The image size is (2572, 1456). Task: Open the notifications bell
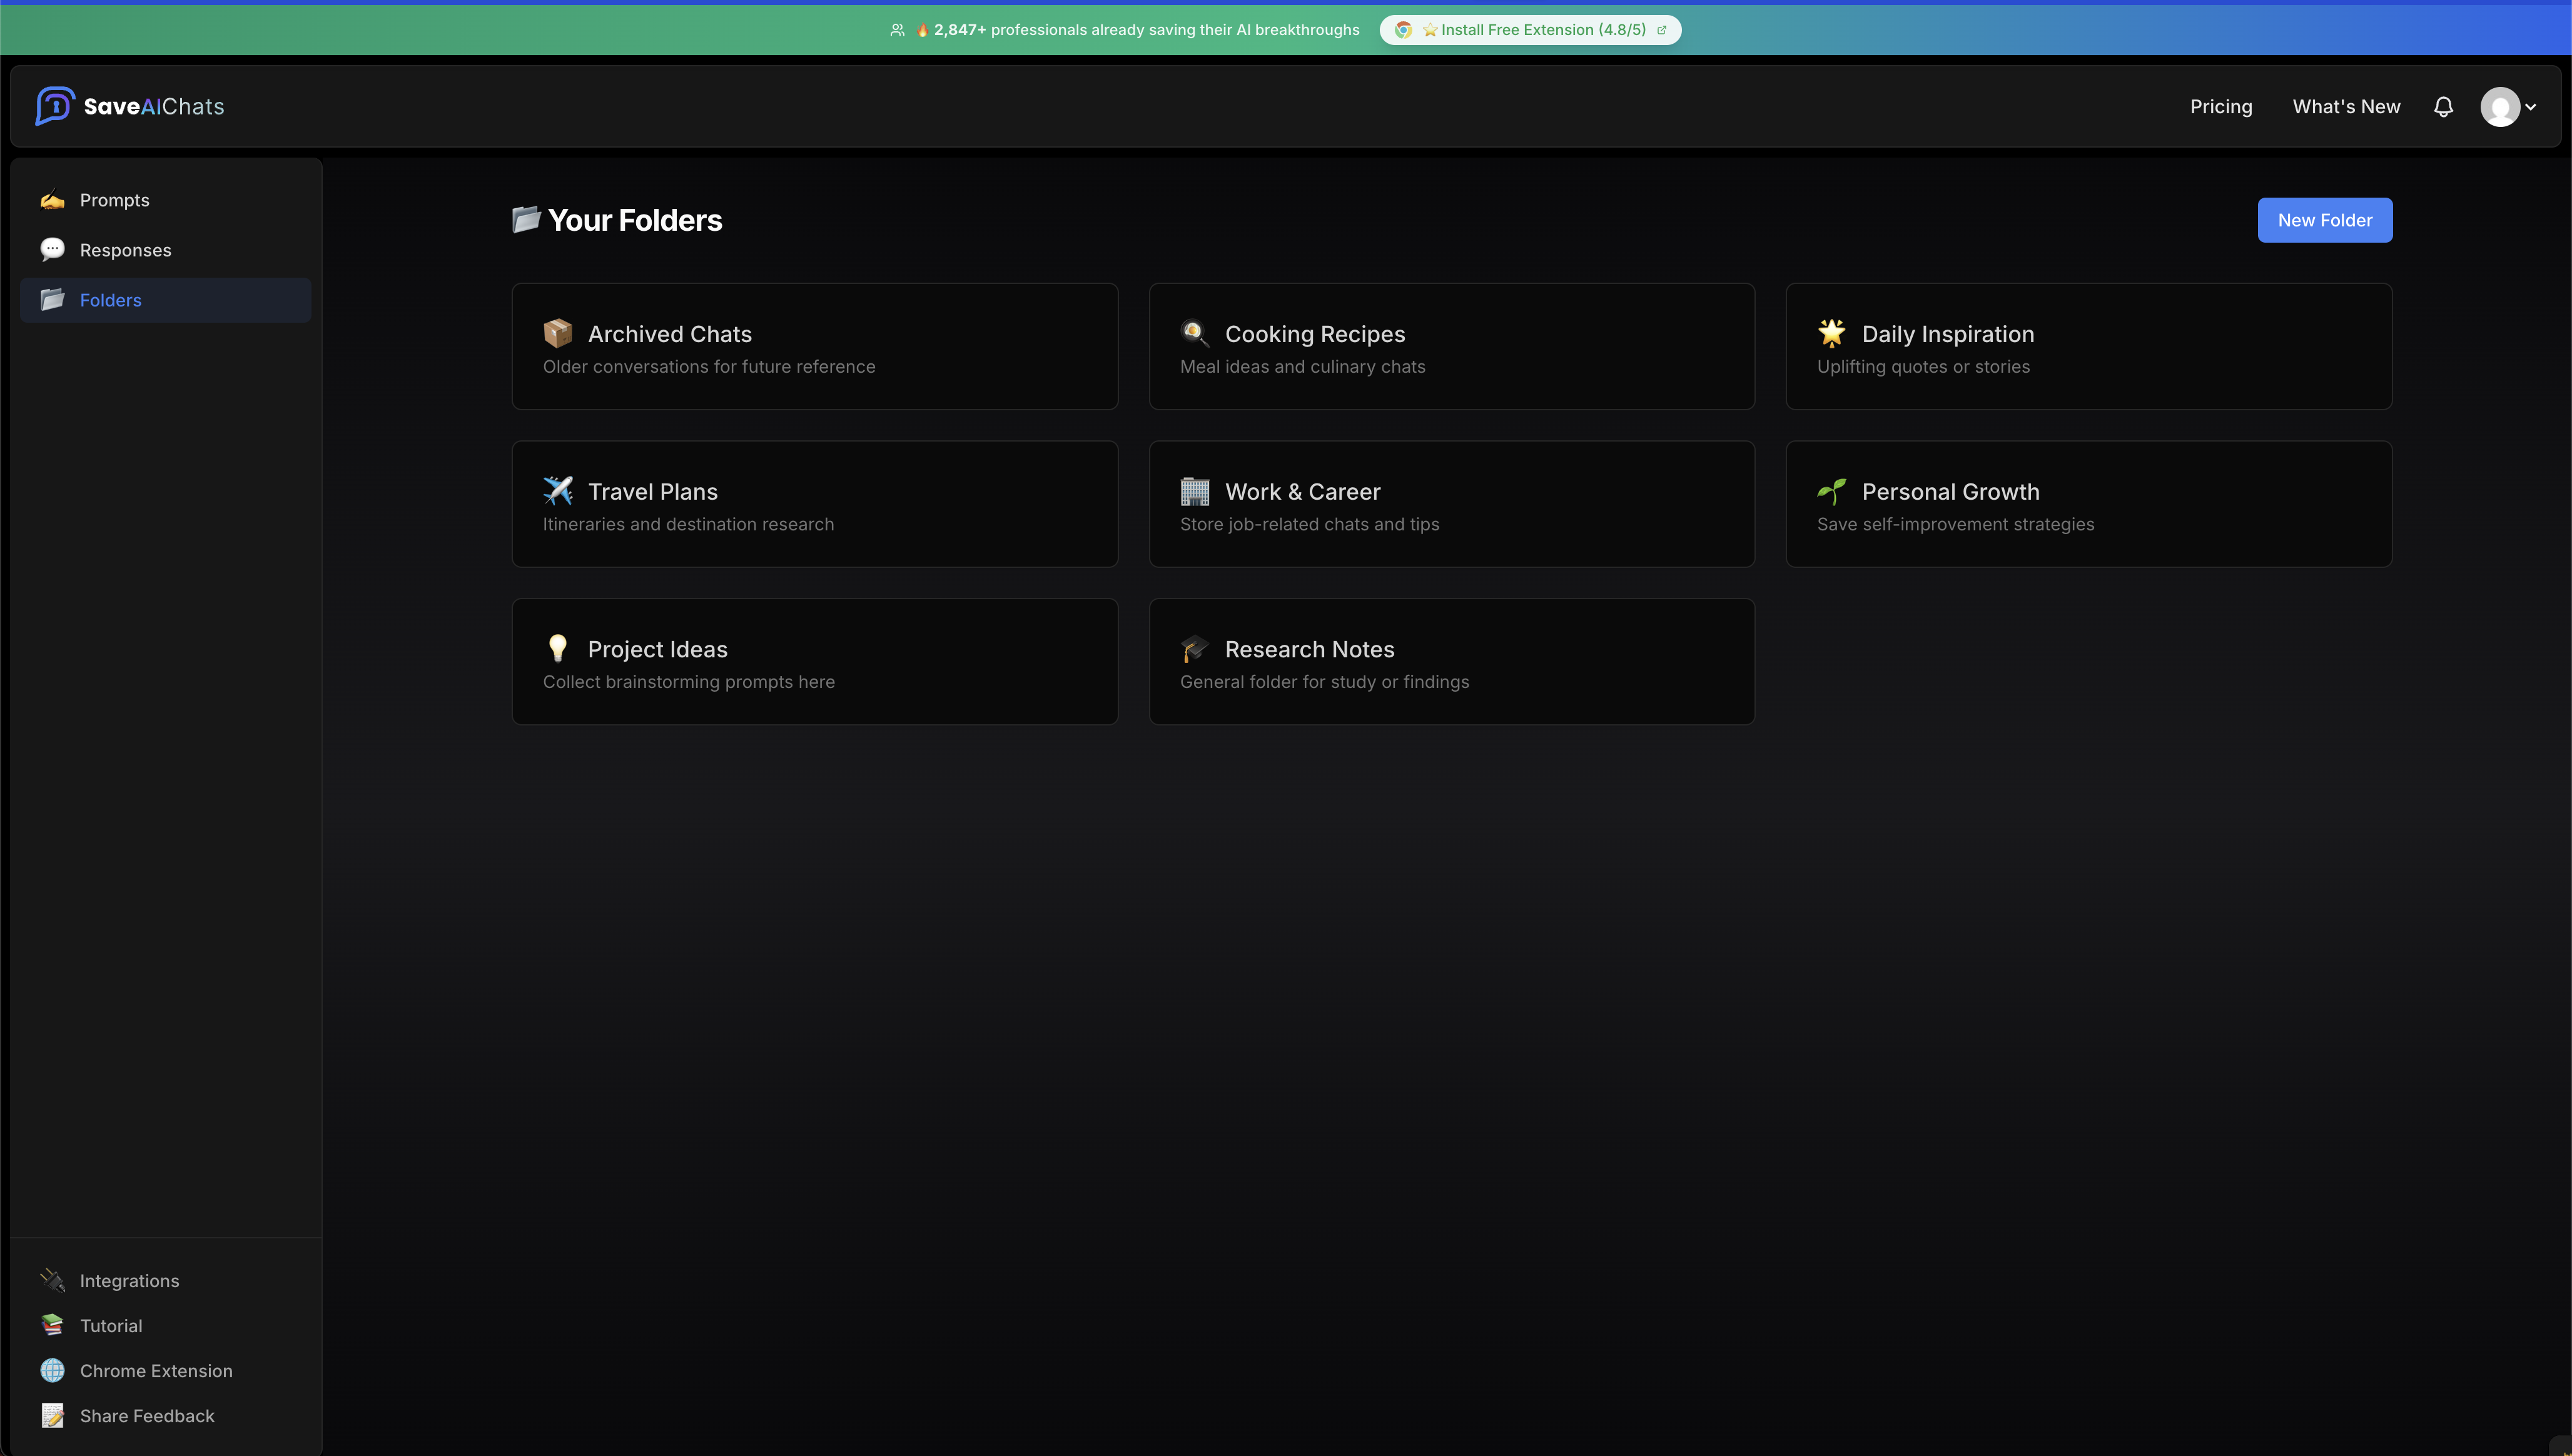2443,107
